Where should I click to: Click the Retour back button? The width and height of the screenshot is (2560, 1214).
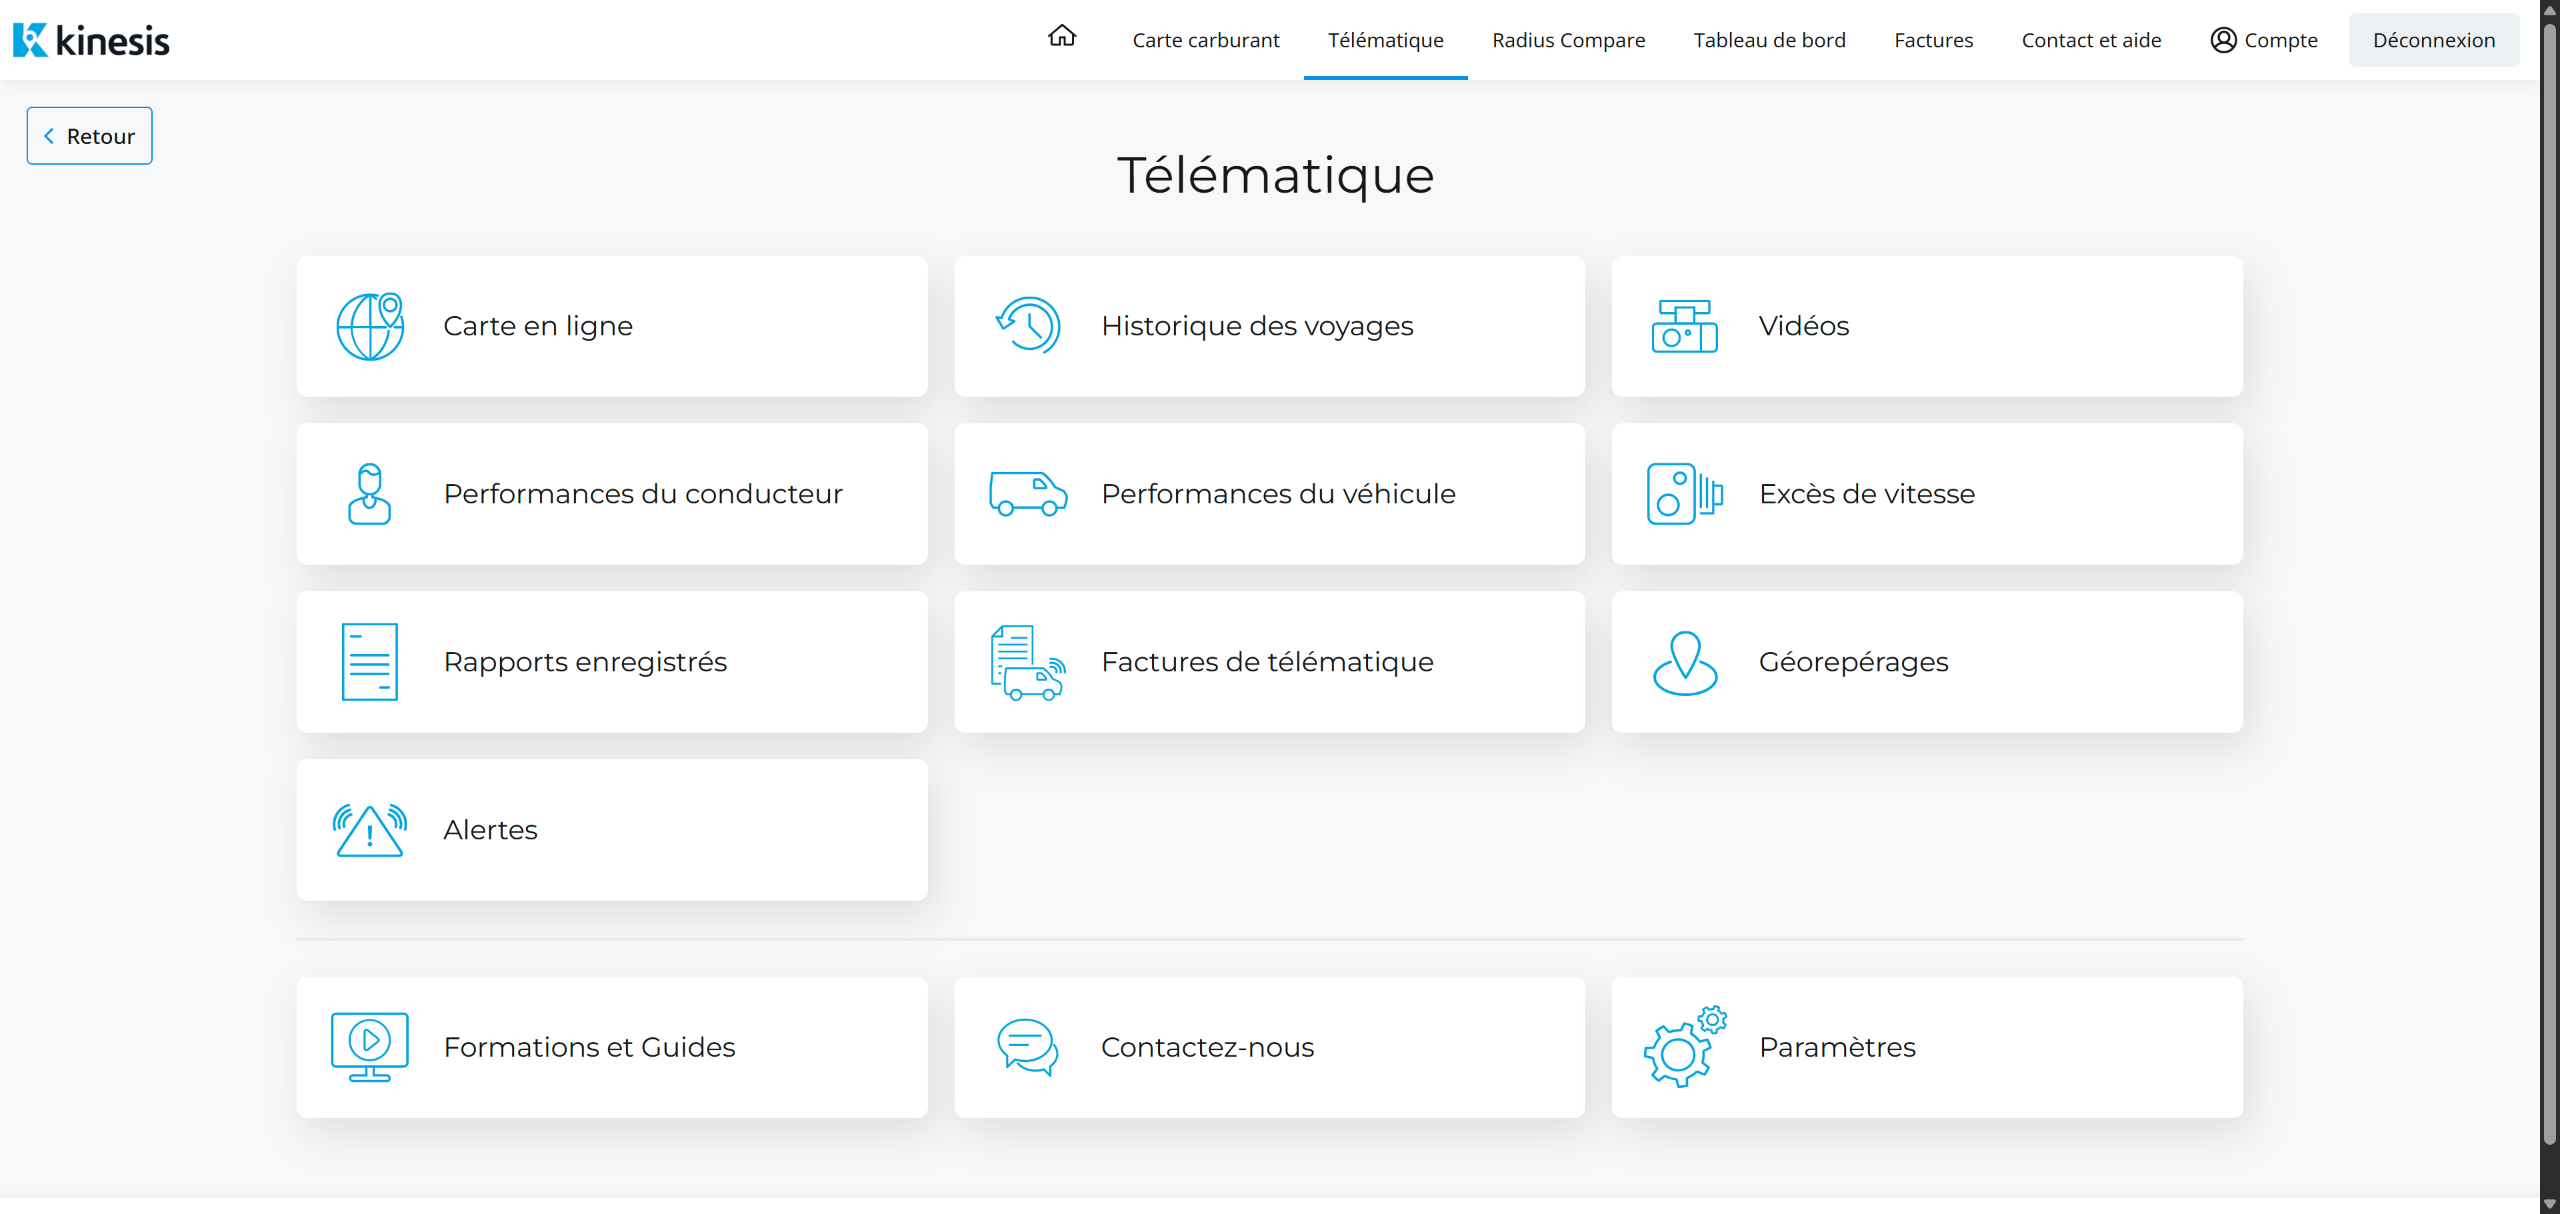coord(90,136)
